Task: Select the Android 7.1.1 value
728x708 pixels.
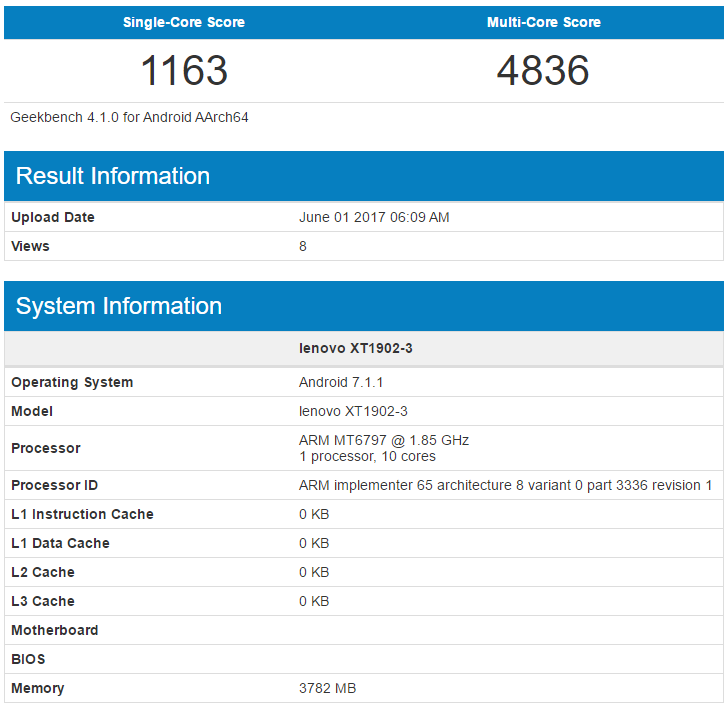Action: [x=341, y=383]
